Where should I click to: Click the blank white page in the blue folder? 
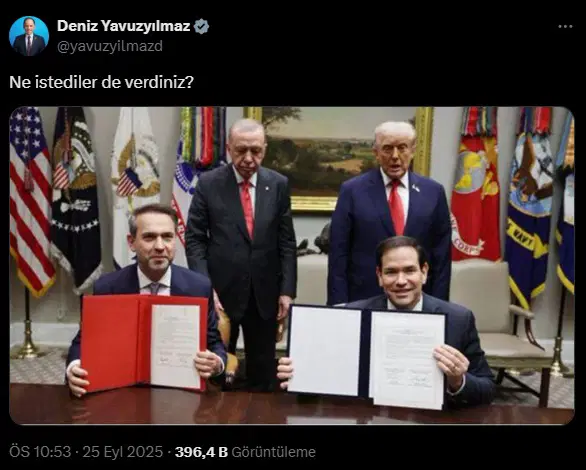pyautogui.click(x=325, y=350)
